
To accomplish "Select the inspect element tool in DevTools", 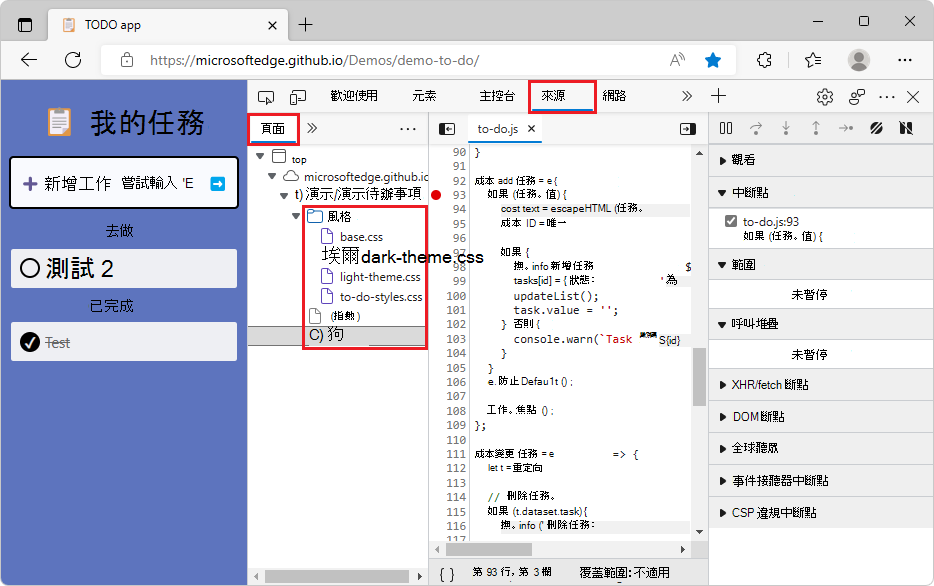I will [x=265, y=96].
